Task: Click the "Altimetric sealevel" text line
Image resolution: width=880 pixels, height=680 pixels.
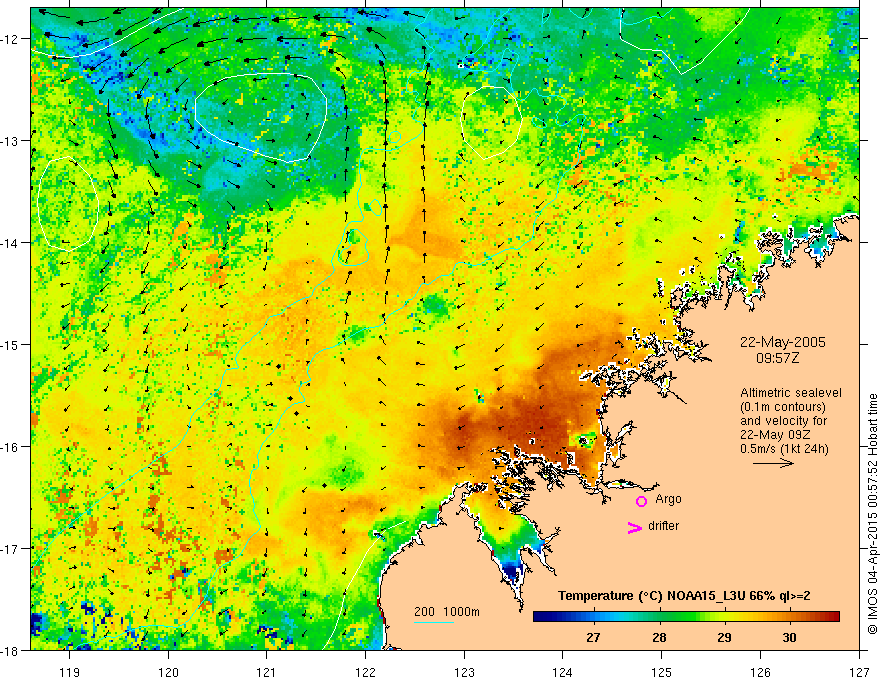Action: (791, 393)
